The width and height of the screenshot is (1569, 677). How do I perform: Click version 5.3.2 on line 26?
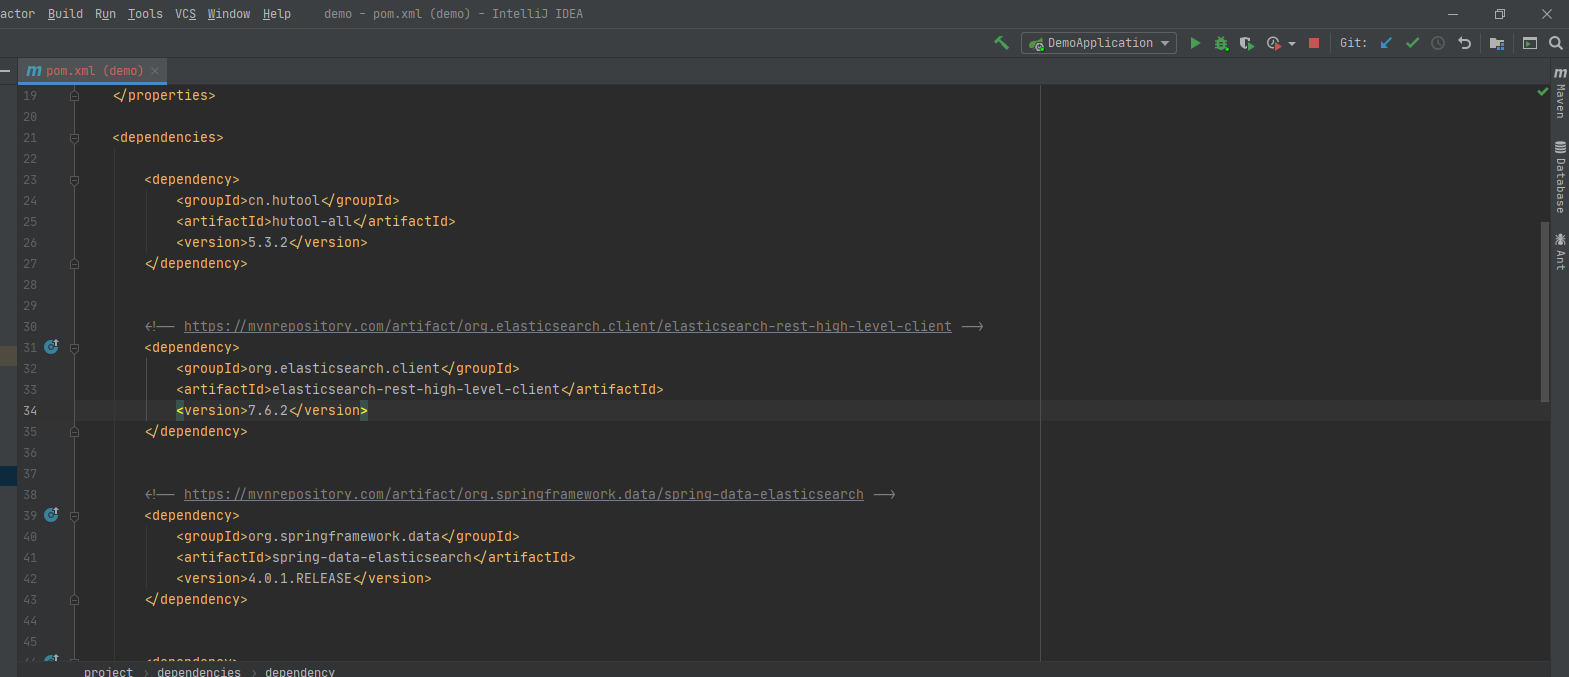click(268, 242)
